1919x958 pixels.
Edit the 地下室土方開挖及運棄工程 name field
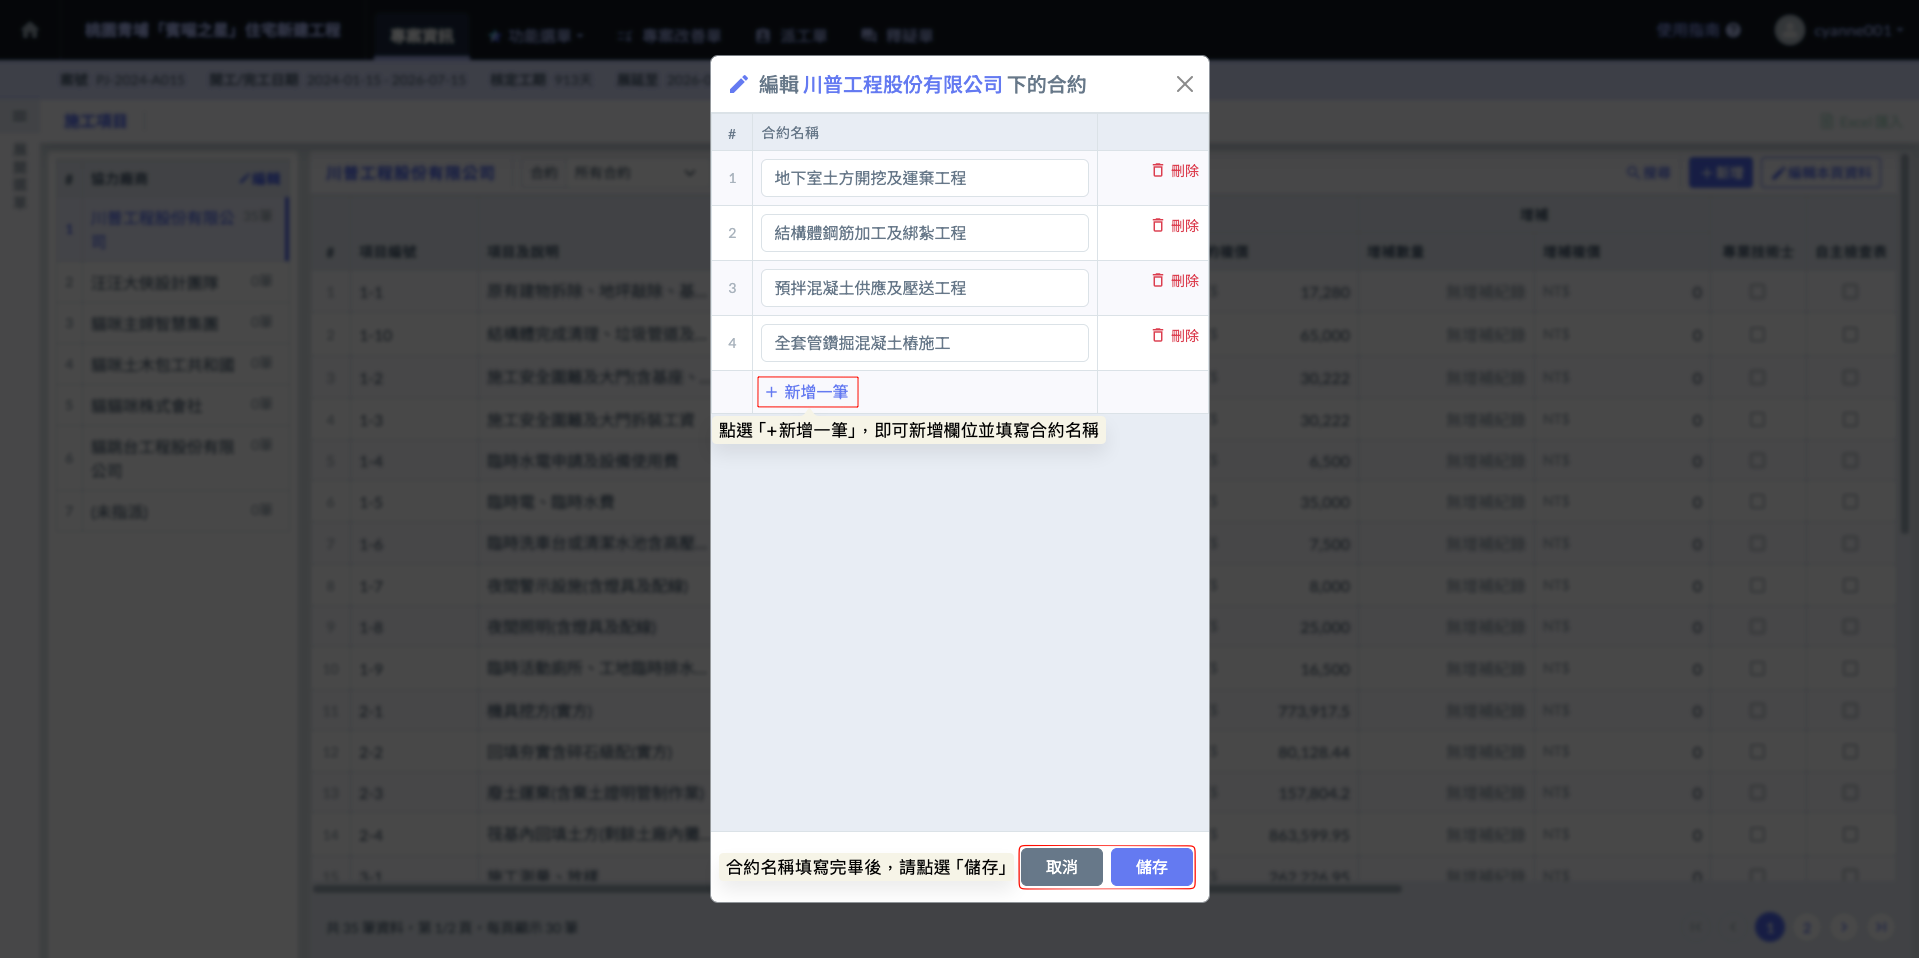click(924, 178)
